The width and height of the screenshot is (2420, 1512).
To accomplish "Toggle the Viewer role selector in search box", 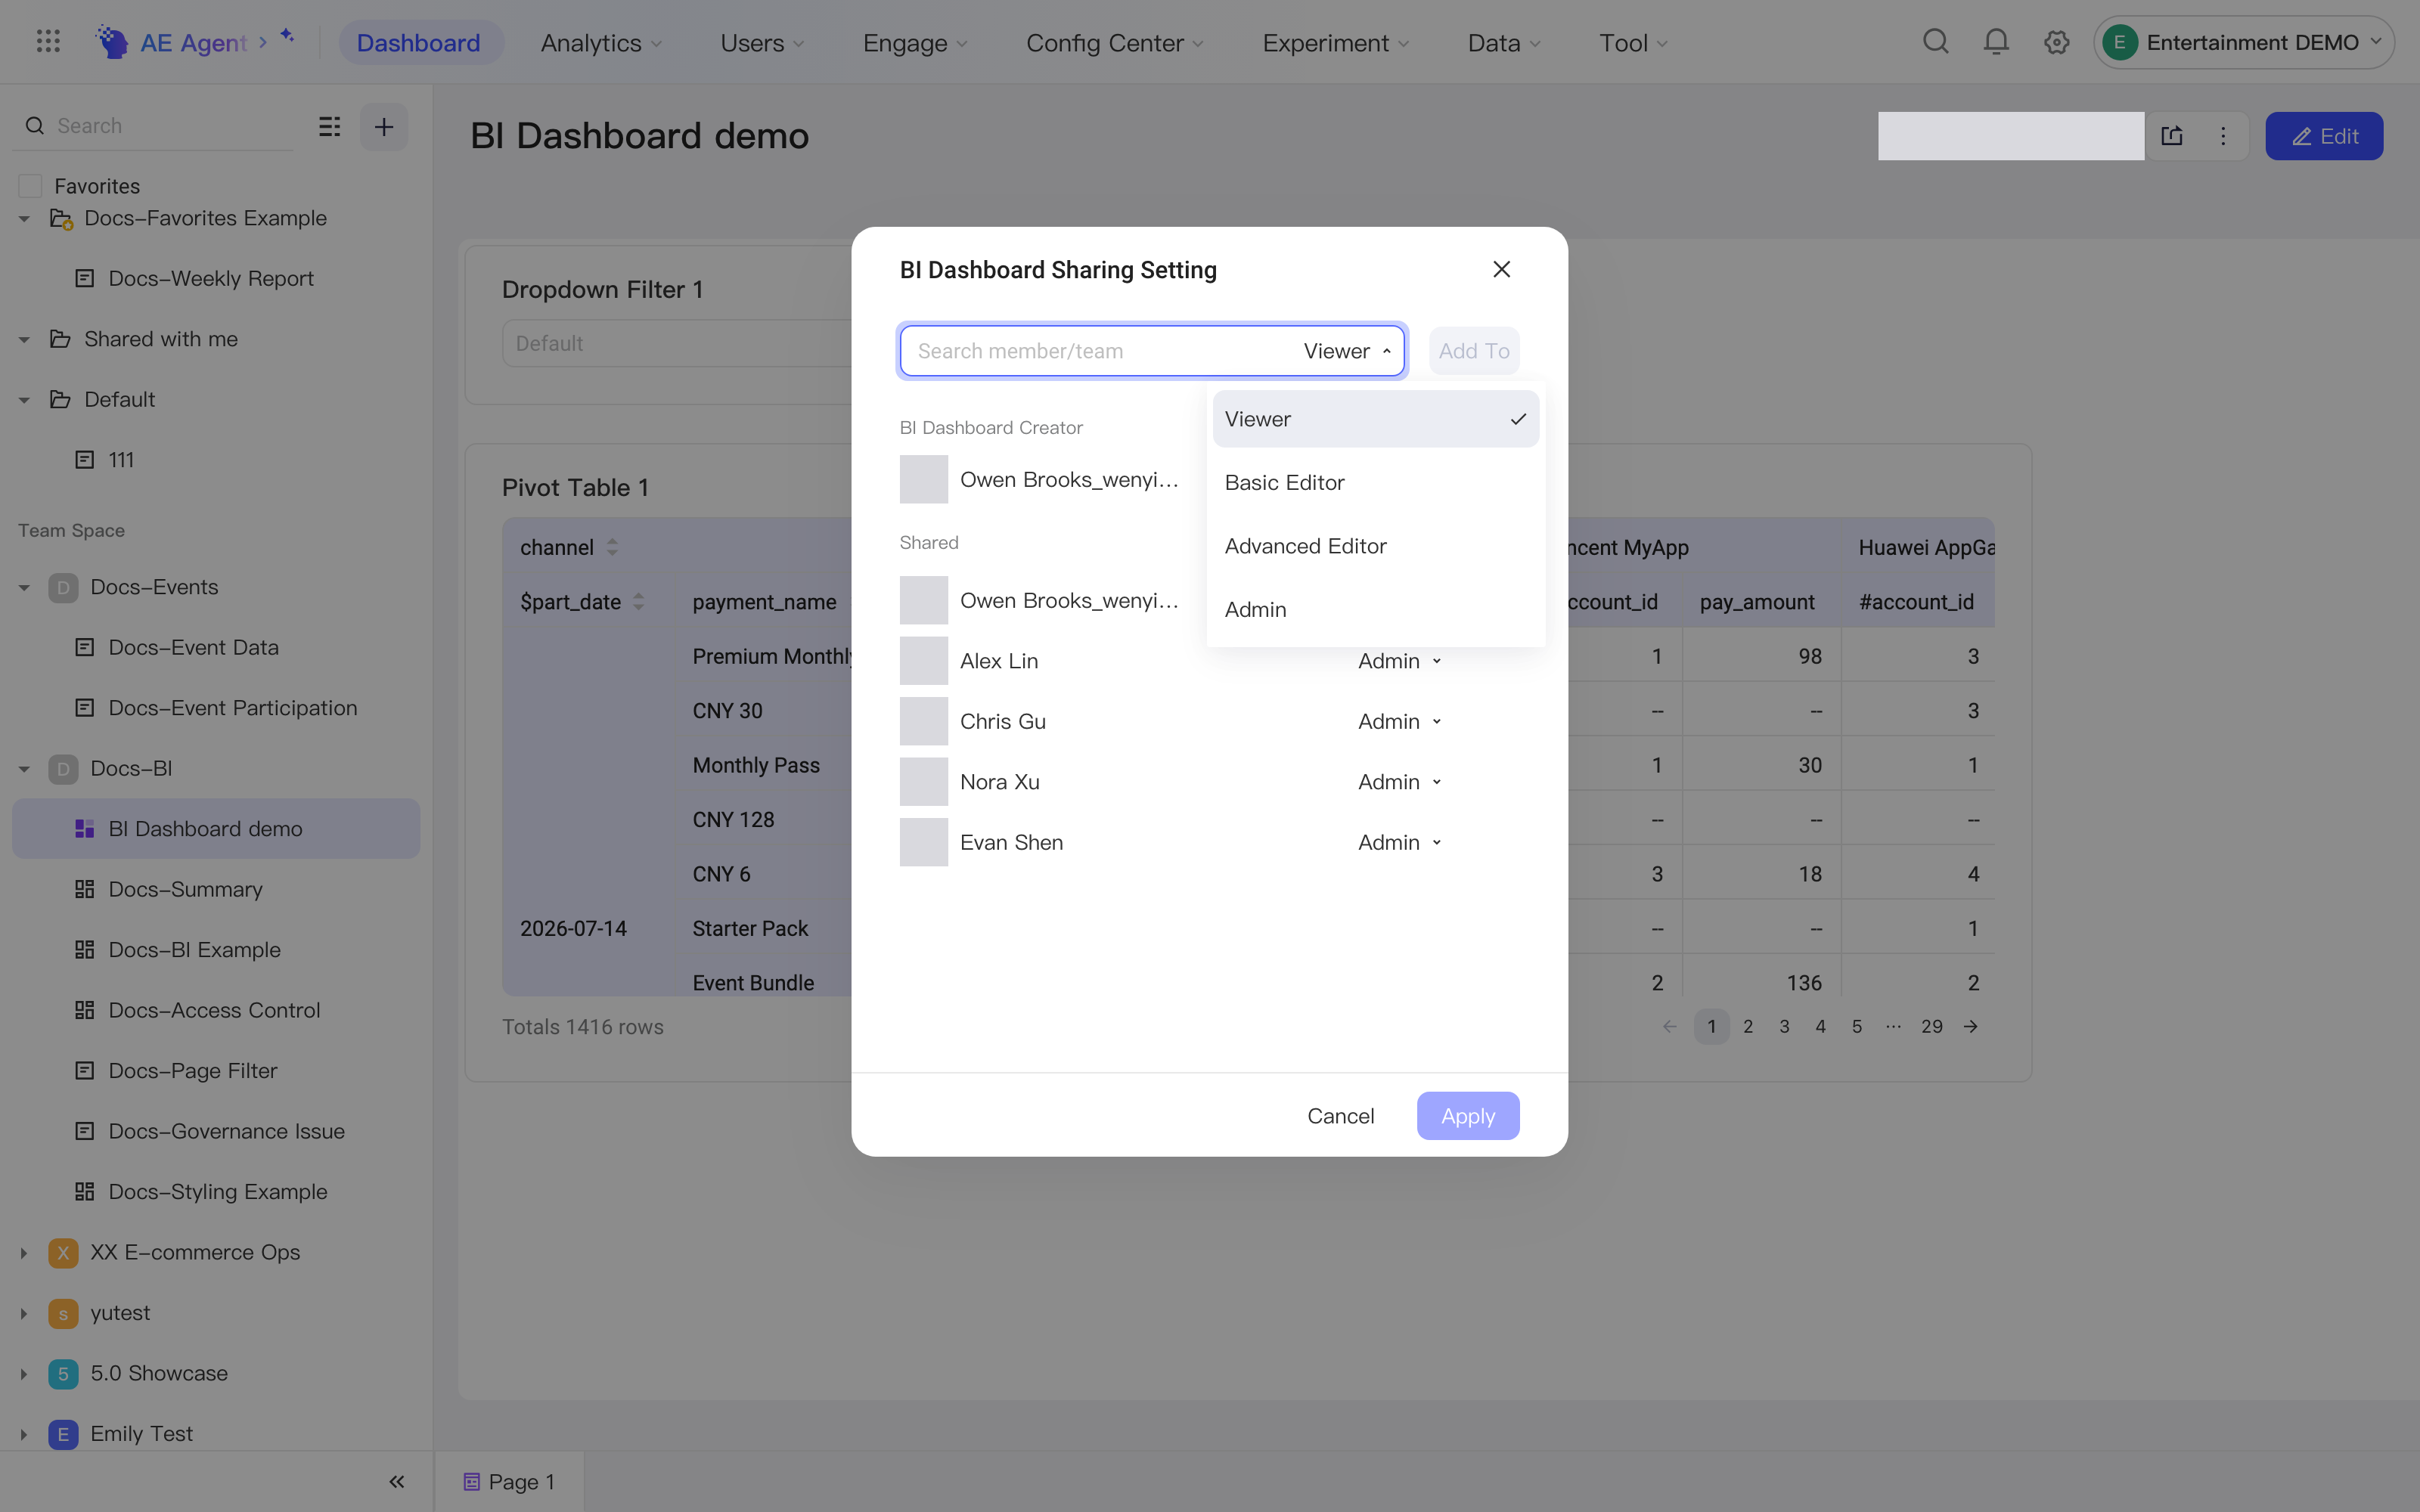I will click(x=1347, y=351).
